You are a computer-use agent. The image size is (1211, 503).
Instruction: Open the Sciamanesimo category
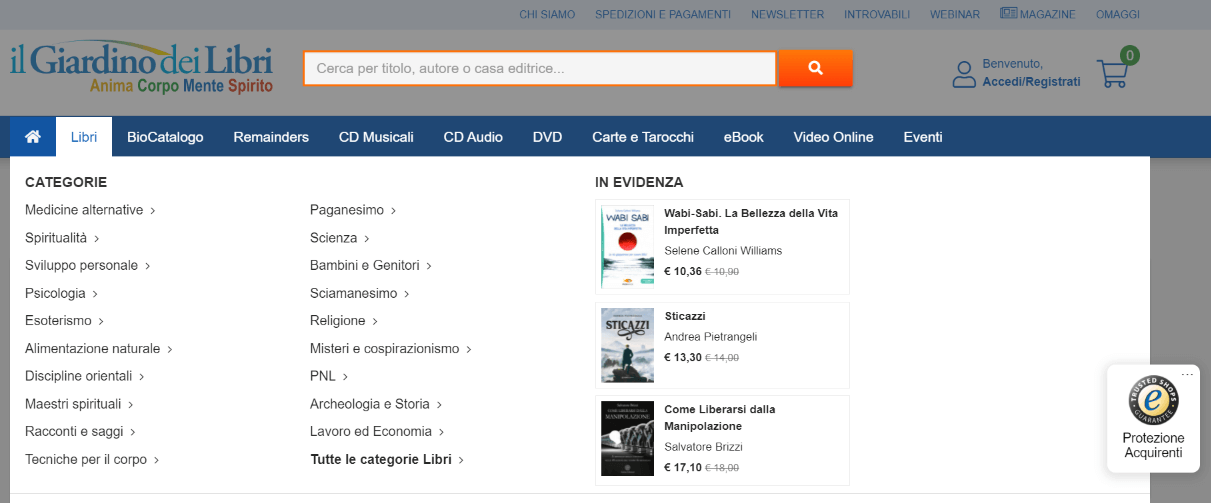coord(360,294)
